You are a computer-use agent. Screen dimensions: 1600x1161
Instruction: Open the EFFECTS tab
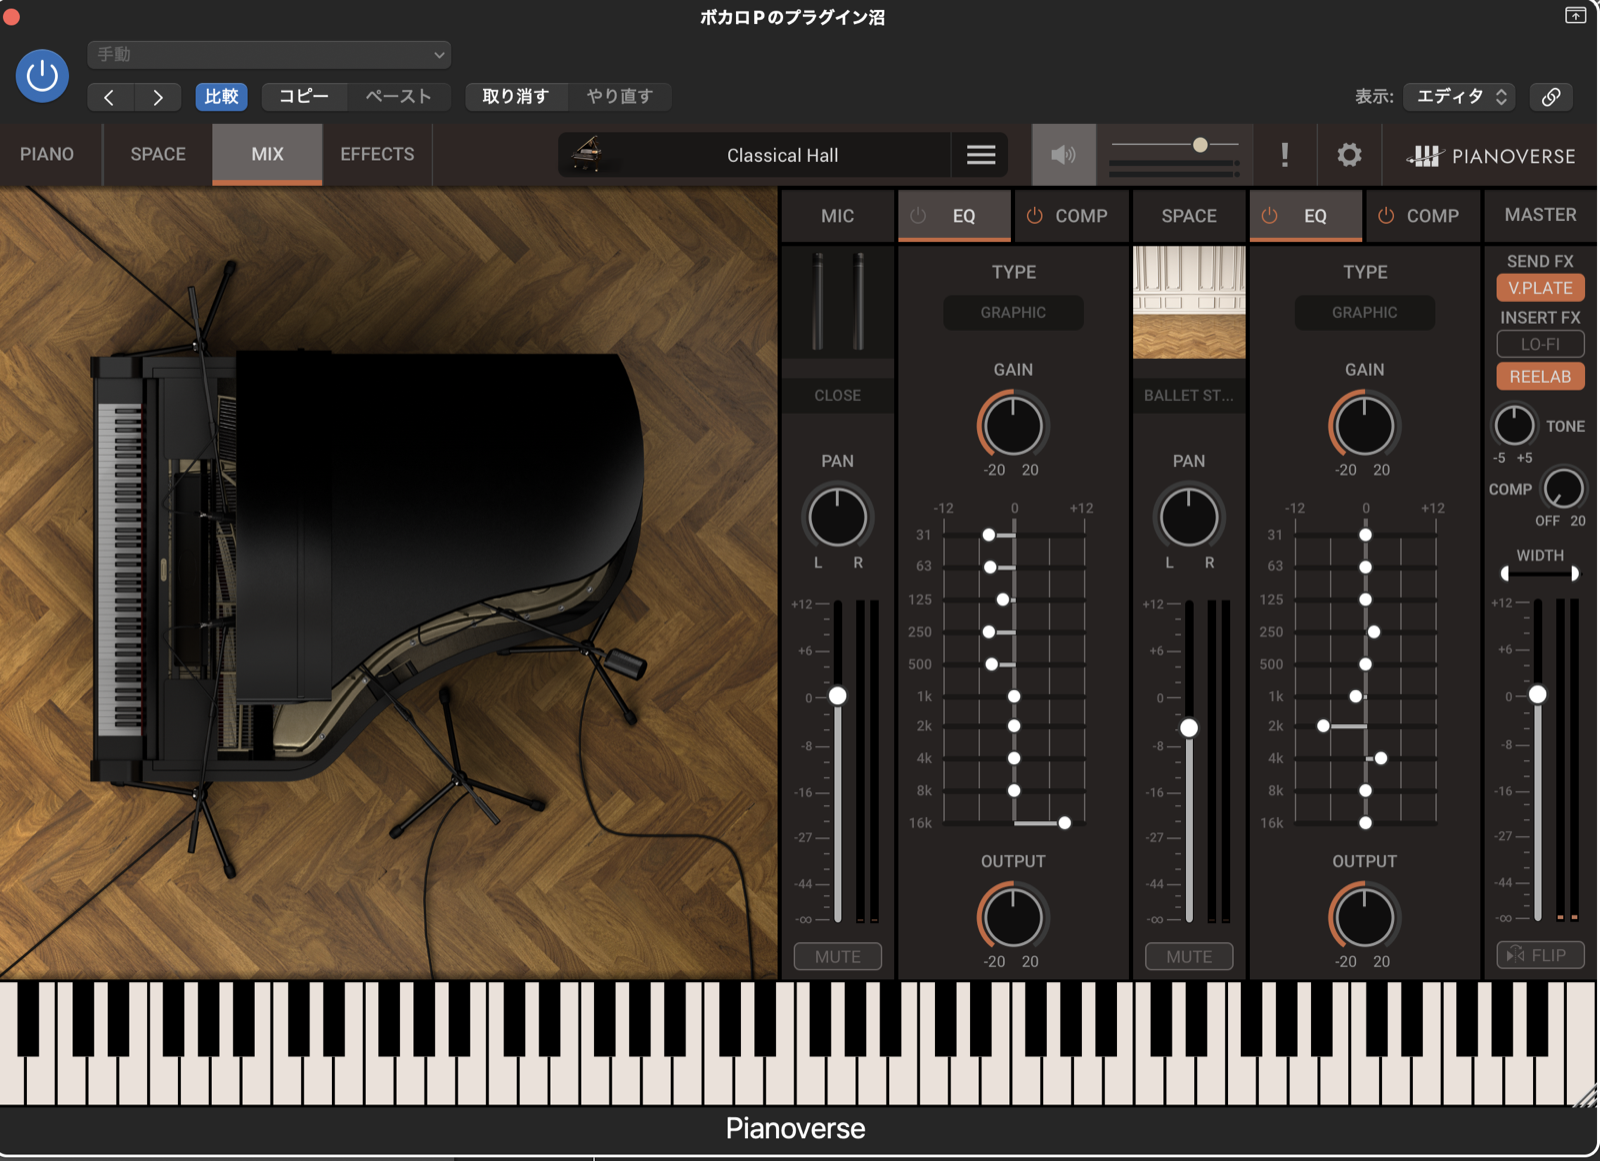pyautogui.click(x=377, y=154)
